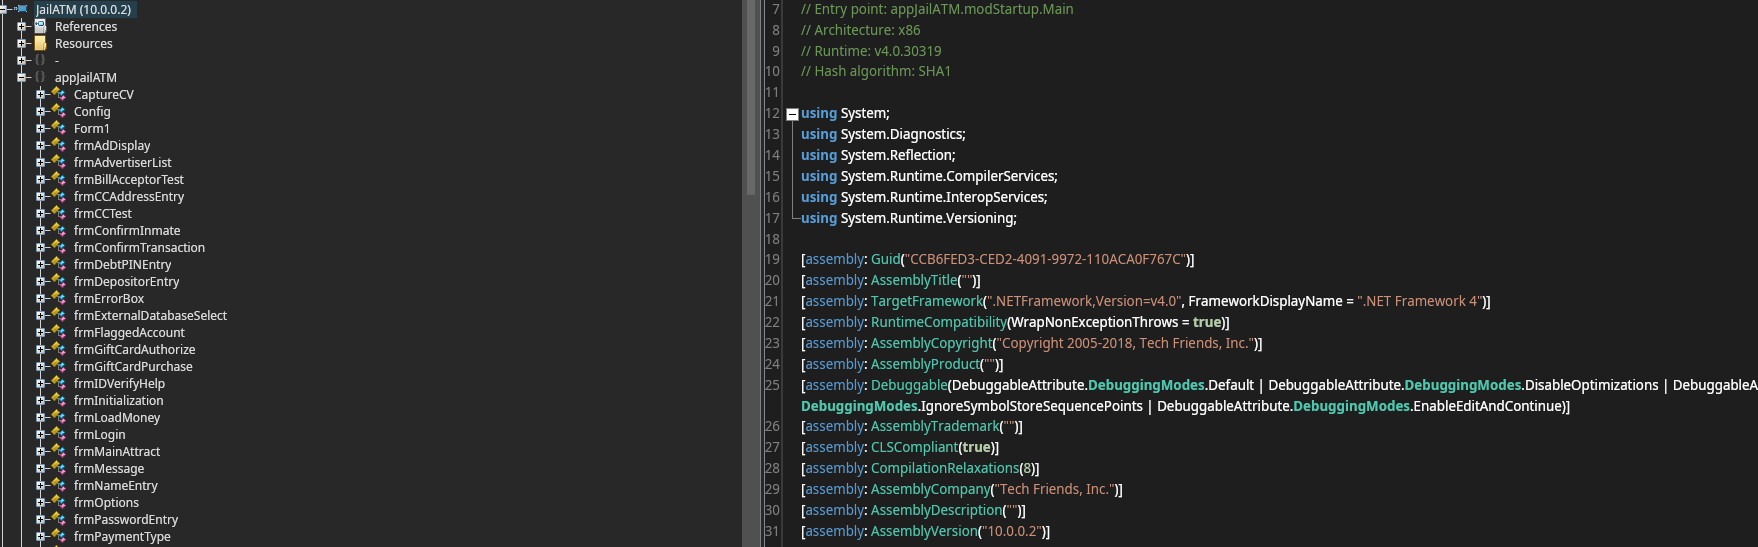Click the frmAdDisplay class icon
The width and height of the screenshot is (1758, 547).
tap(59, 145)
